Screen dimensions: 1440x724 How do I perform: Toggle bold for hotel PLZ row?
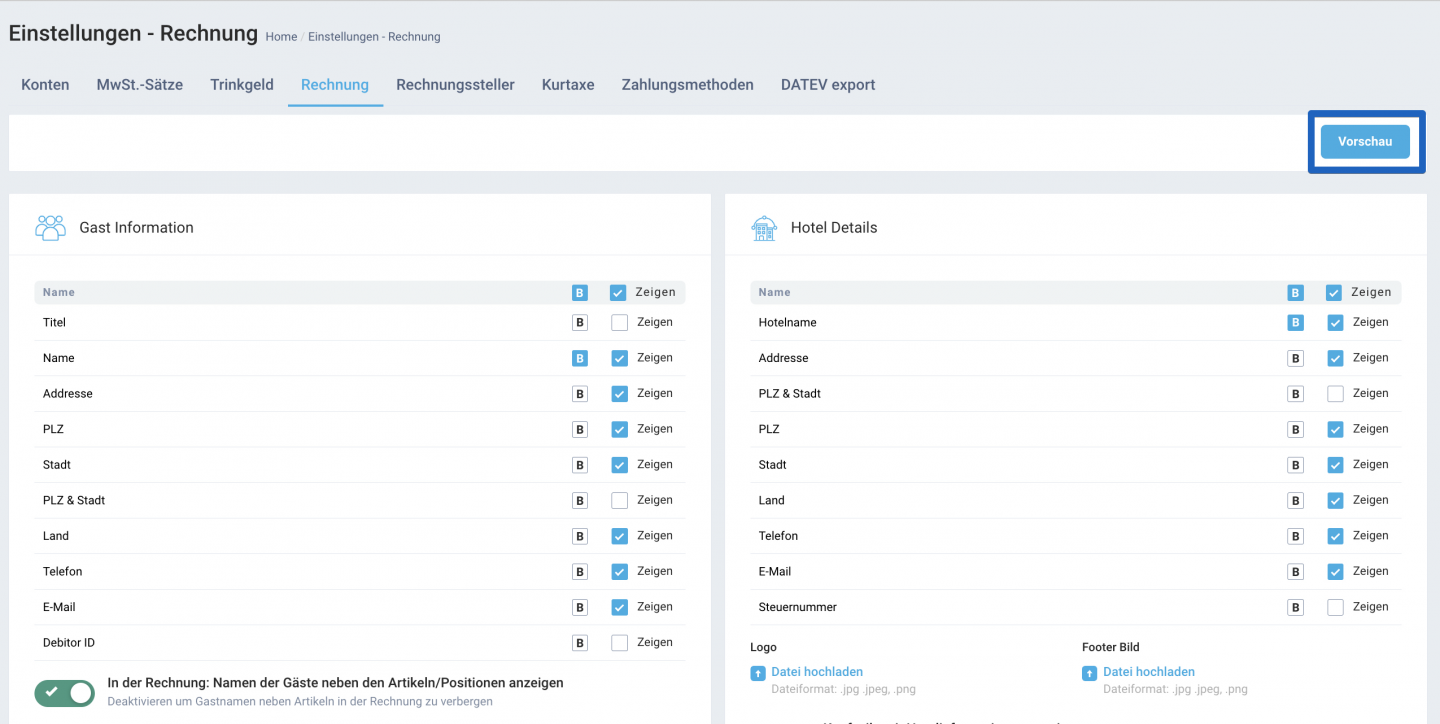click(1296, 429)
